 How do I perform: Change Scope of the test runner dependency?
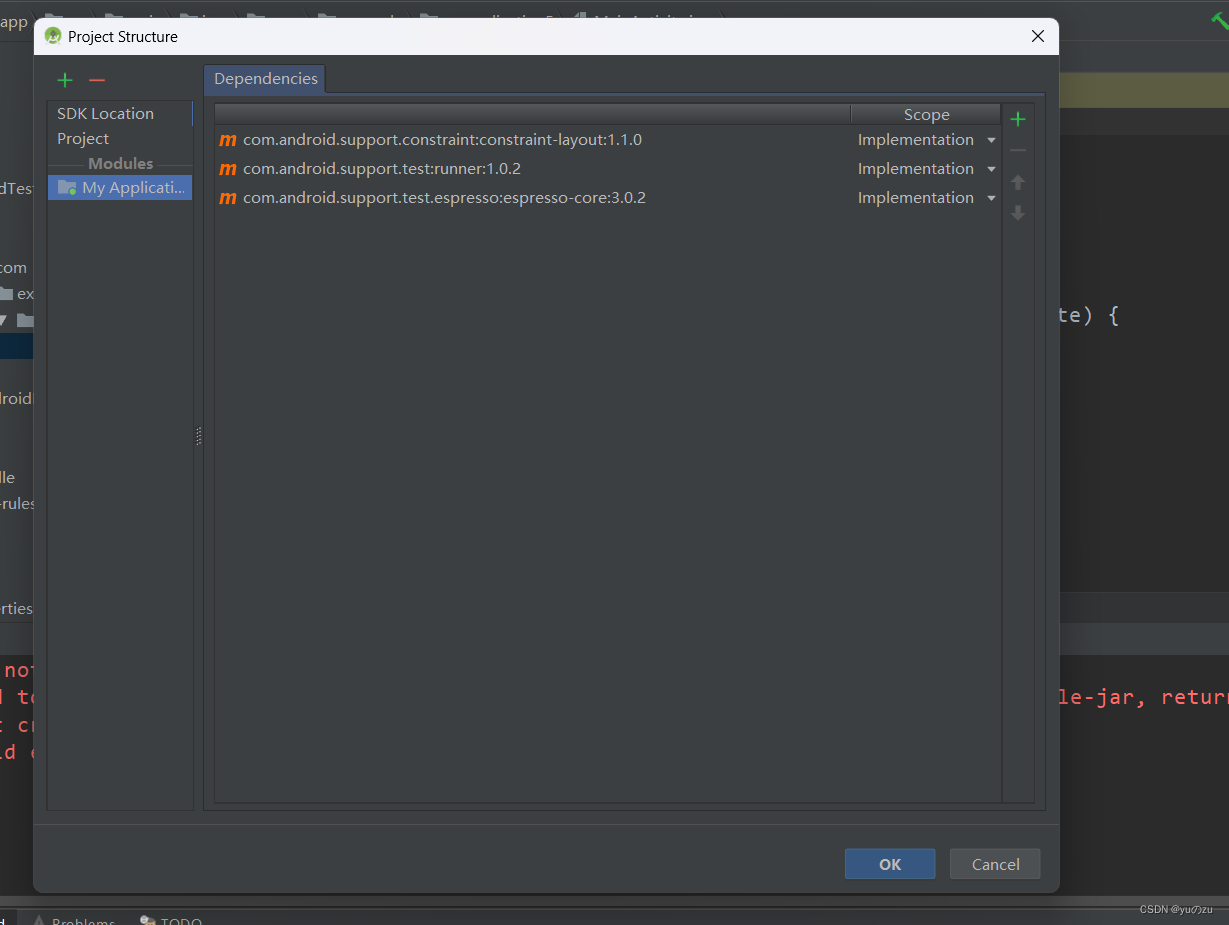(990, 168)
